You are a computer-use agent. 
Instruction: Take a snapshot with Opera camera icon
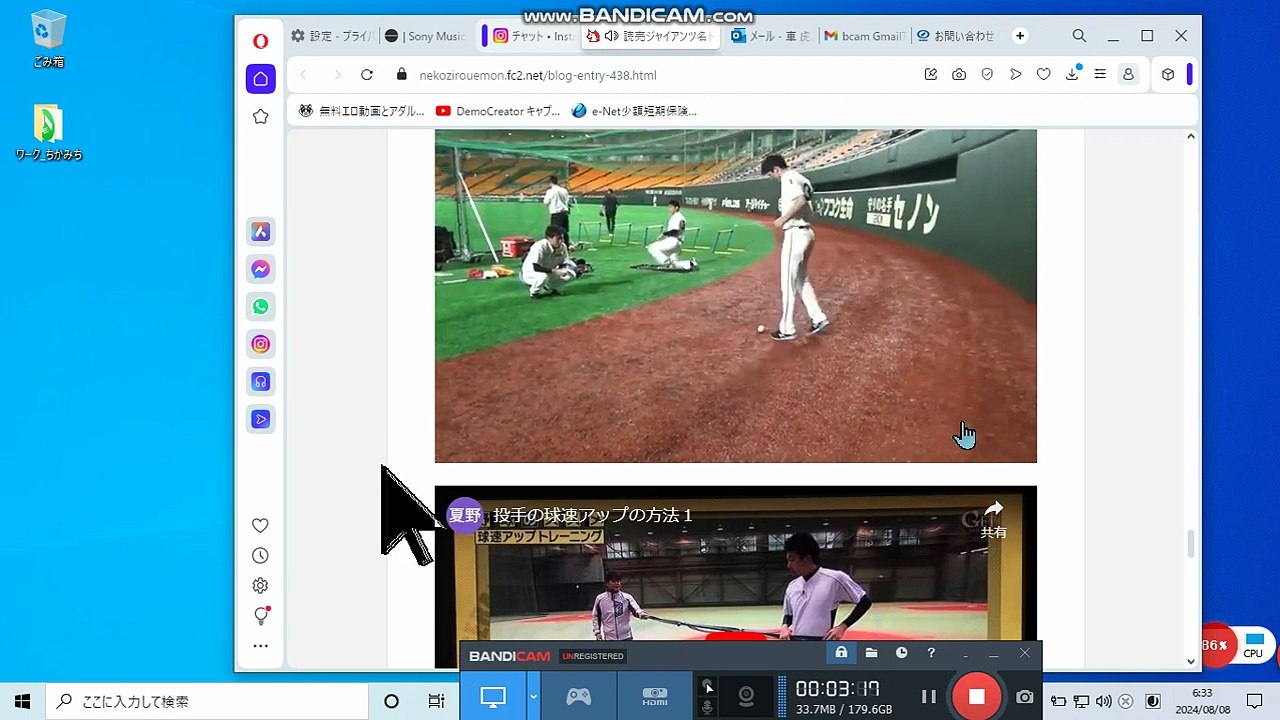tap(959, 75)
